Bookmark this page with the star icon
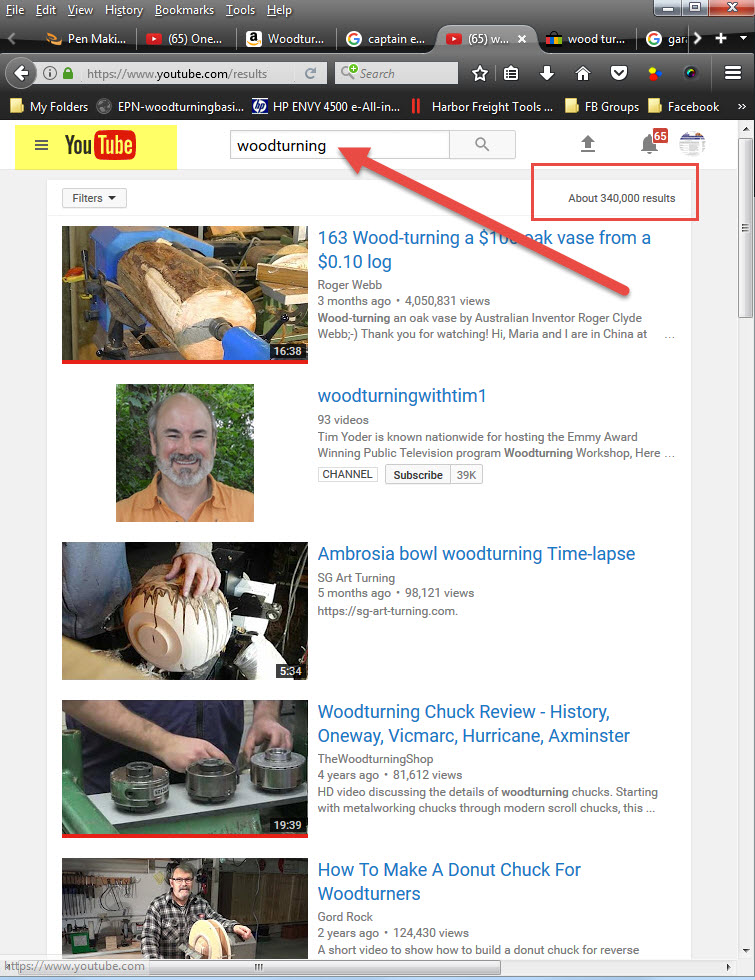 tap(479, 74)
